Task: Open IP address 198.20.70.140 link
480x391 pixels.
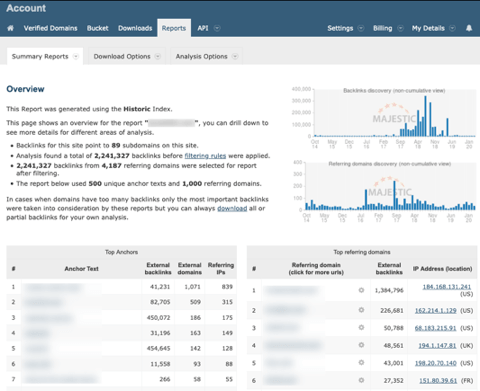Action: click(x=436, y=363)
